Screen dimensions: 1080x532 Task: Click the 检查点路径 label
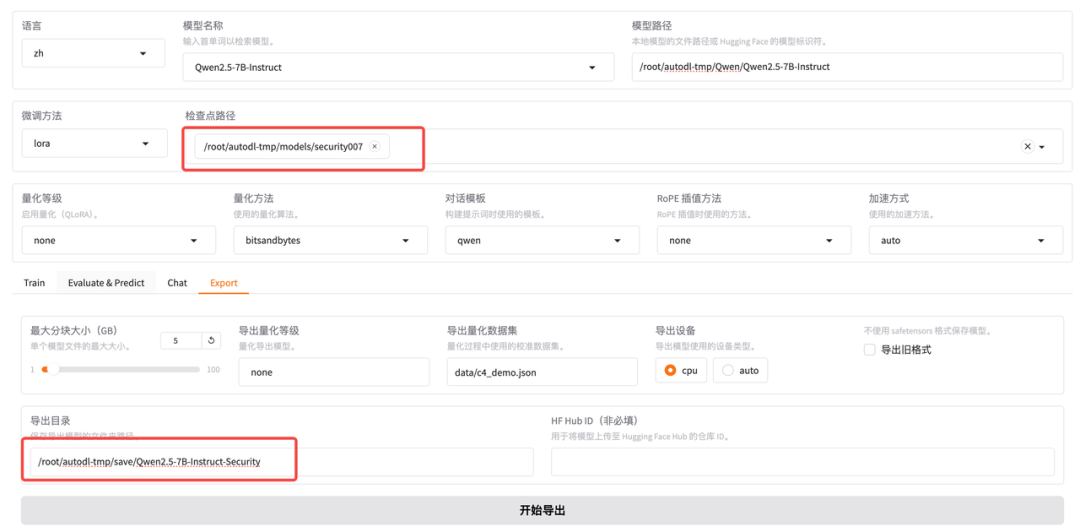pos(211,116)
